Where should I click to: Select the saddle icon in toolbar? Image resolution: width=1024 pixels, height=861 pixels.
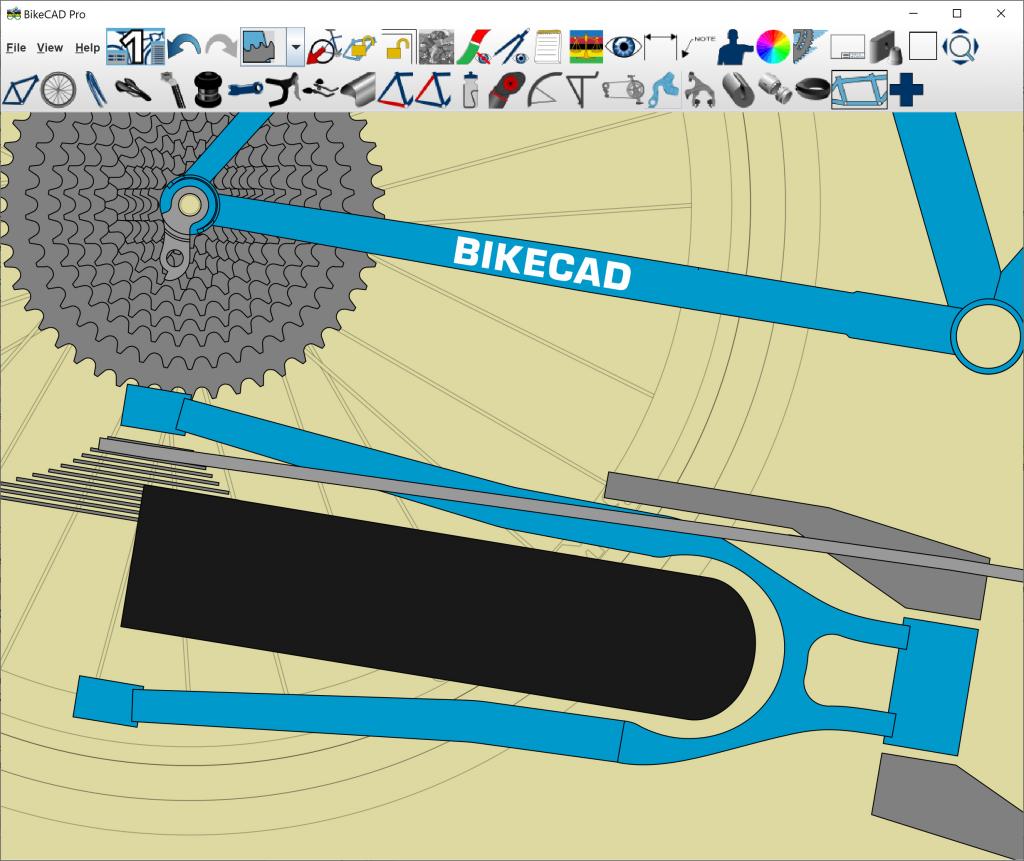coord(133,90)
